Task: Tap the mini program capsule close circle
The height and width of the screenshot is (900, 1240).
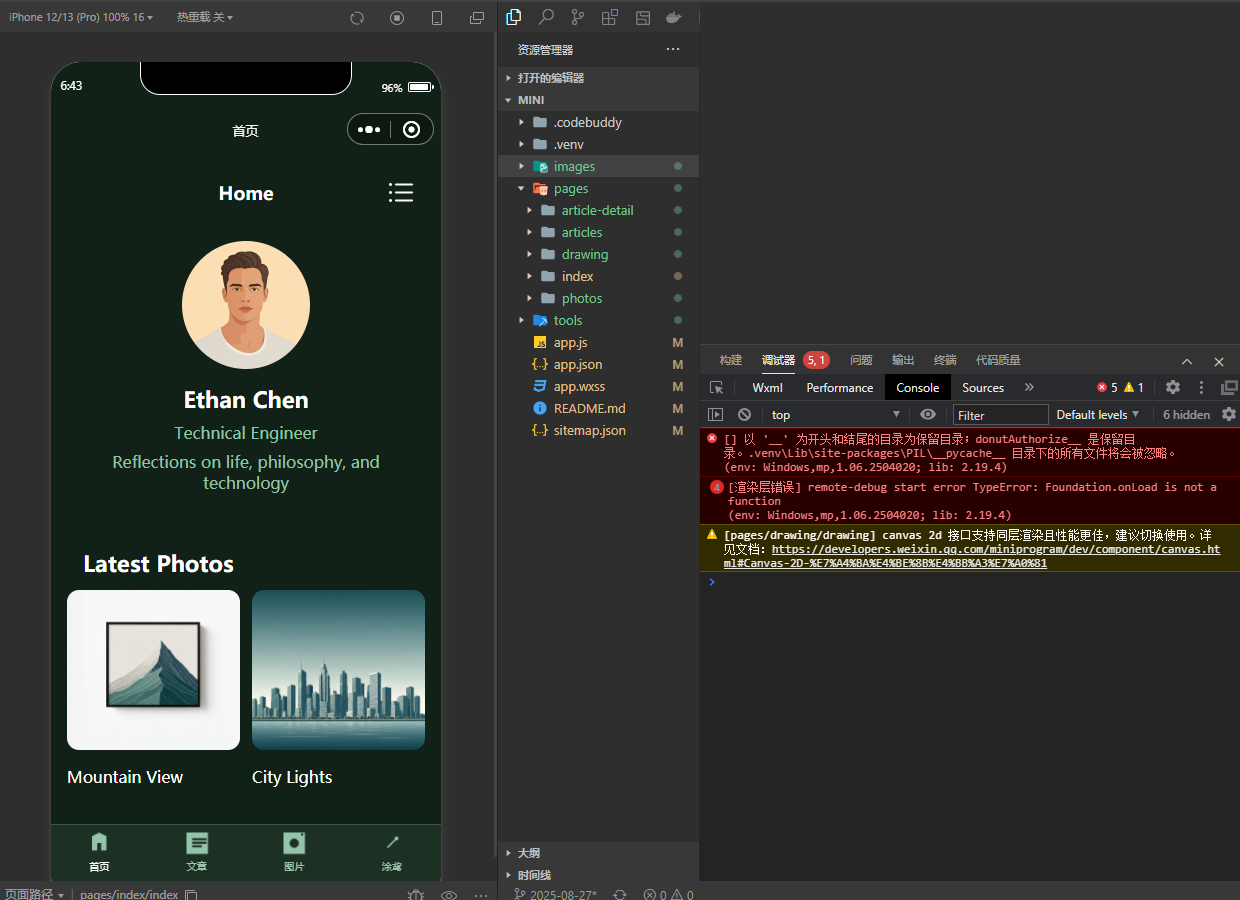Action: tap(411, 129)
